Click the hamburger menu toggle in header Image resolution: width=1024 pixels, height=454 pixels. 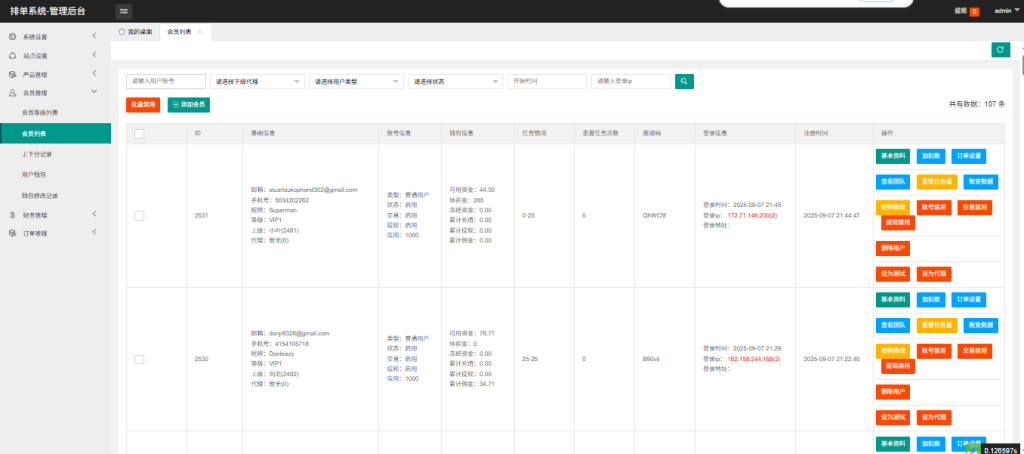click(x=124, y=11)
